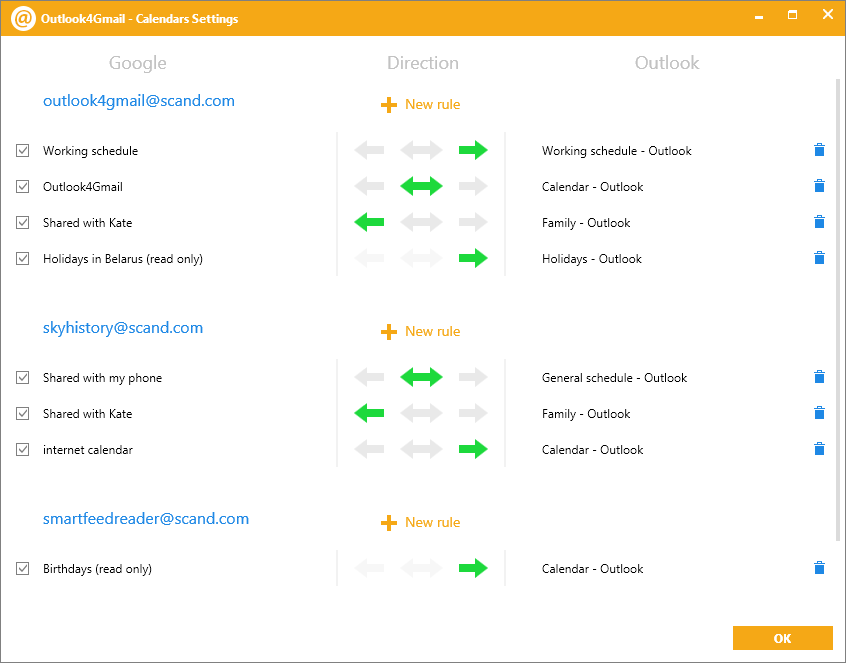The width and height of the screenshot is (846, 663).
Task: Set Working schedule to two-way sync arrow
Action: pyautogui.click(x=421, y=150)
